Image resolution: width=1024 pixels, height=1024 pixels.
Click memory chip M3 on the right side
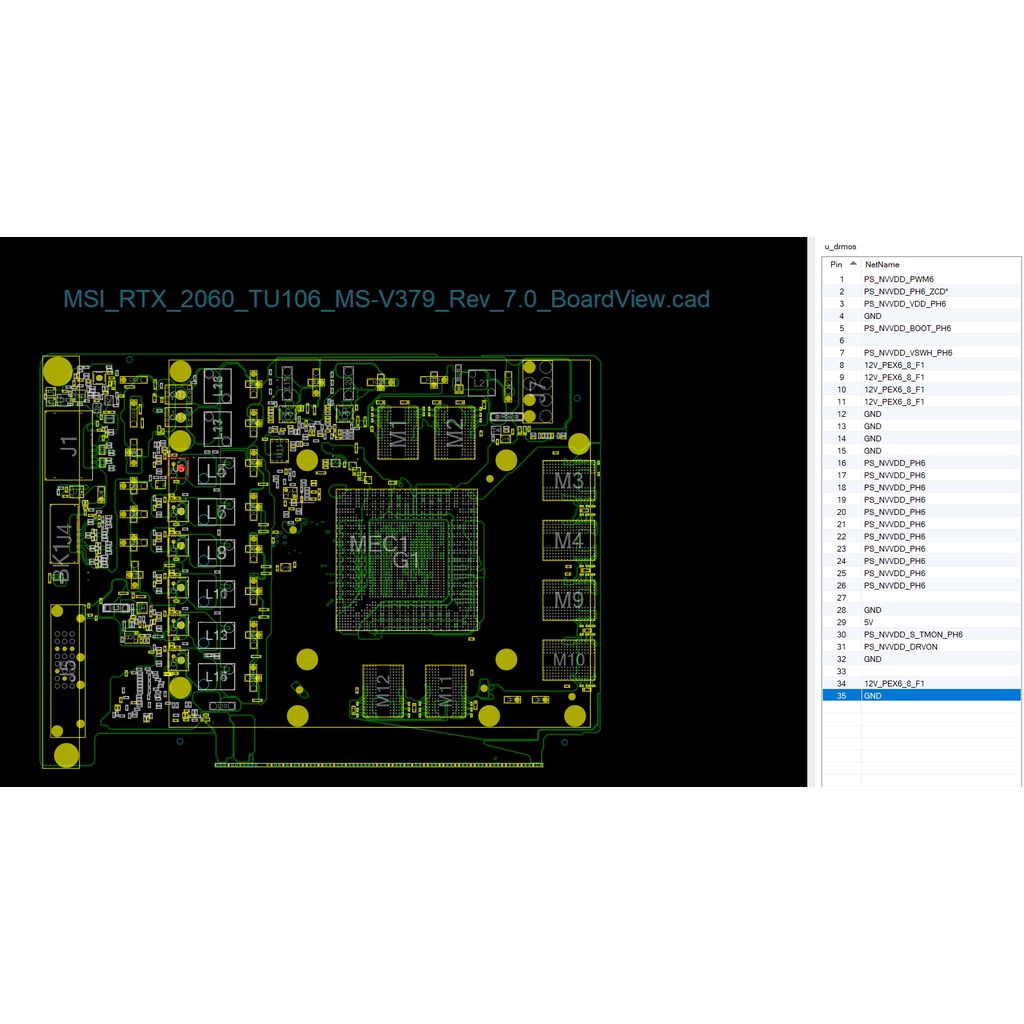(567, 481)
